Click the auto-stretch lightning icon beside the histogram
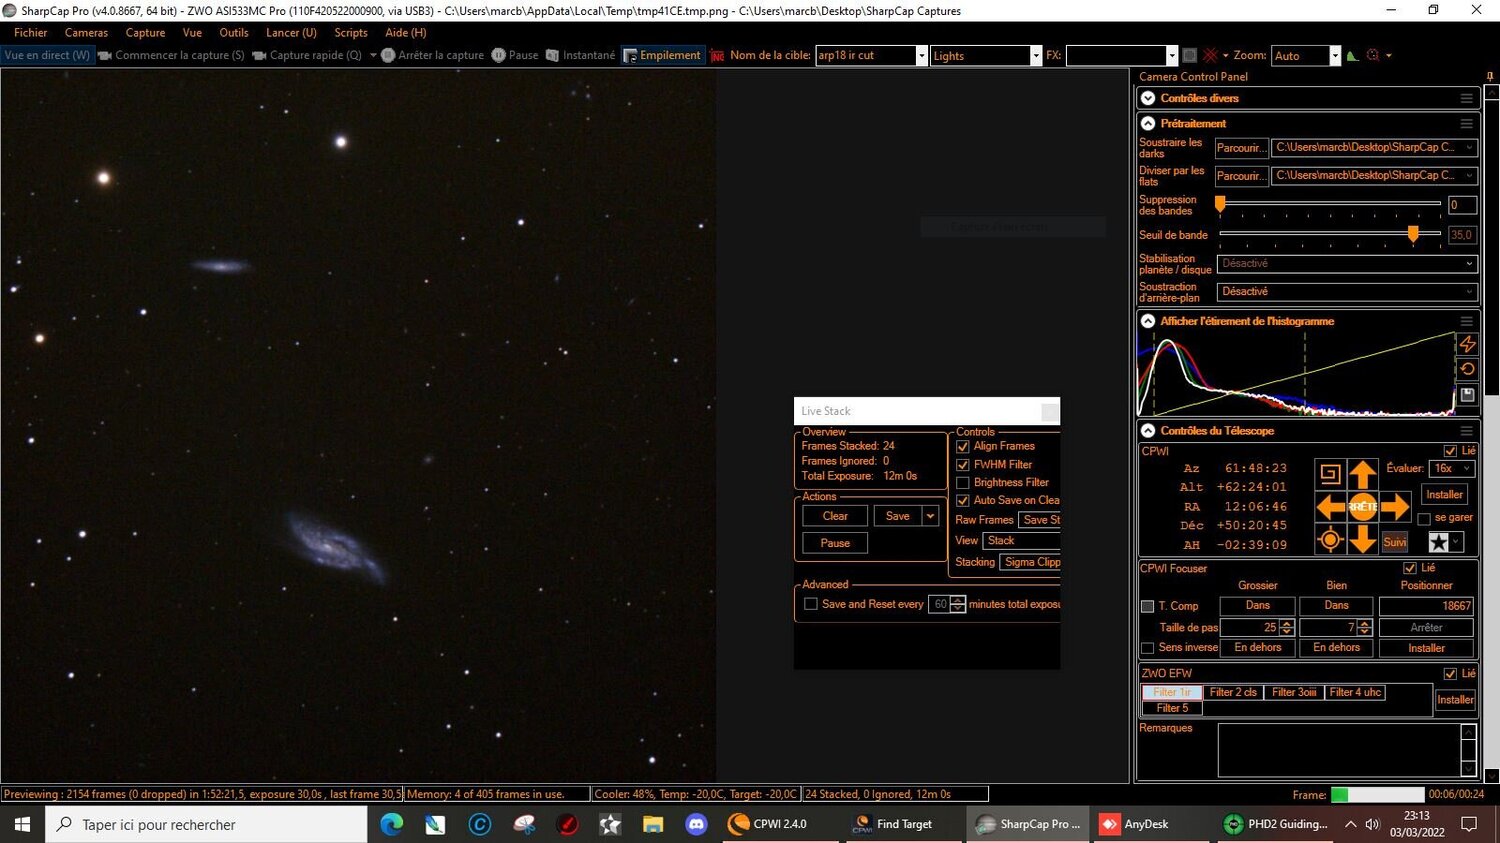Image resolution: width=1500 pixels, height=843 pixels. [1467, 344]
